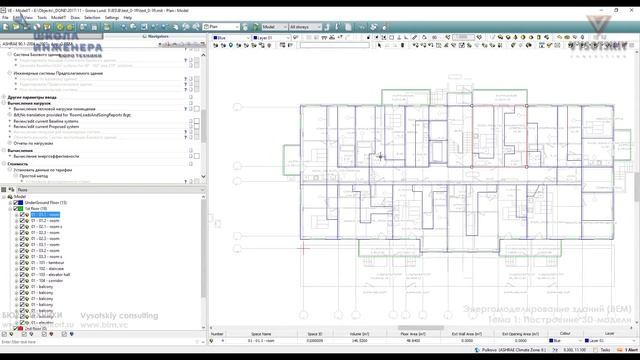640x360 pixels.
Task: Select the Navigators tab
Action: (155, 36)
